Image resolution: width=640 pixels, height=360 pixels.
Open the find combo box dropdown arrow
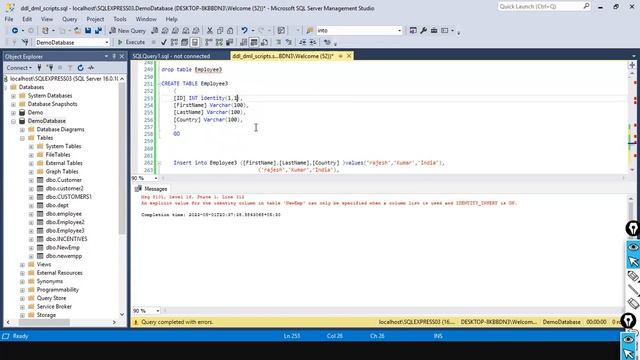[399, 31]
